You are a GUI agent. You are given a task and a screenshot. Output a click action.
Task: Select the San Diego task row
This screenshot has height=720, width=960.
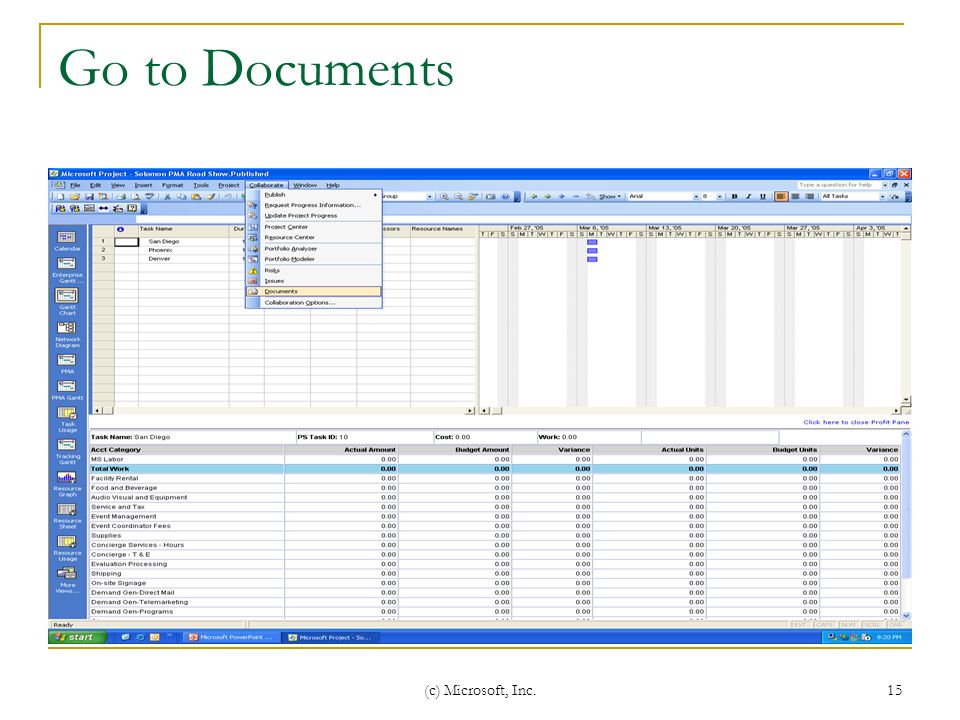[x=284, y=241]
